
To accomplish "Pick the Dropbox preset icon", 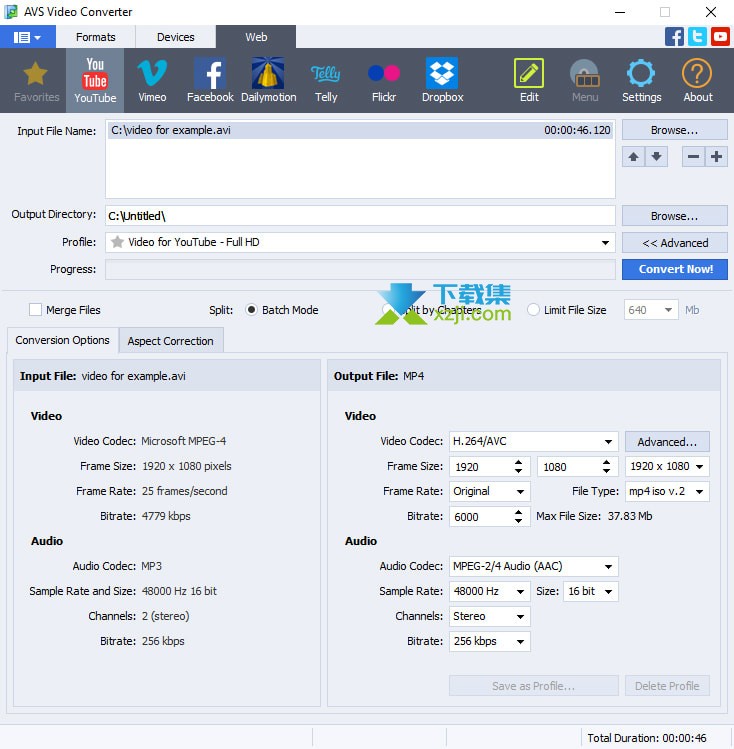I will click(442, 81).
